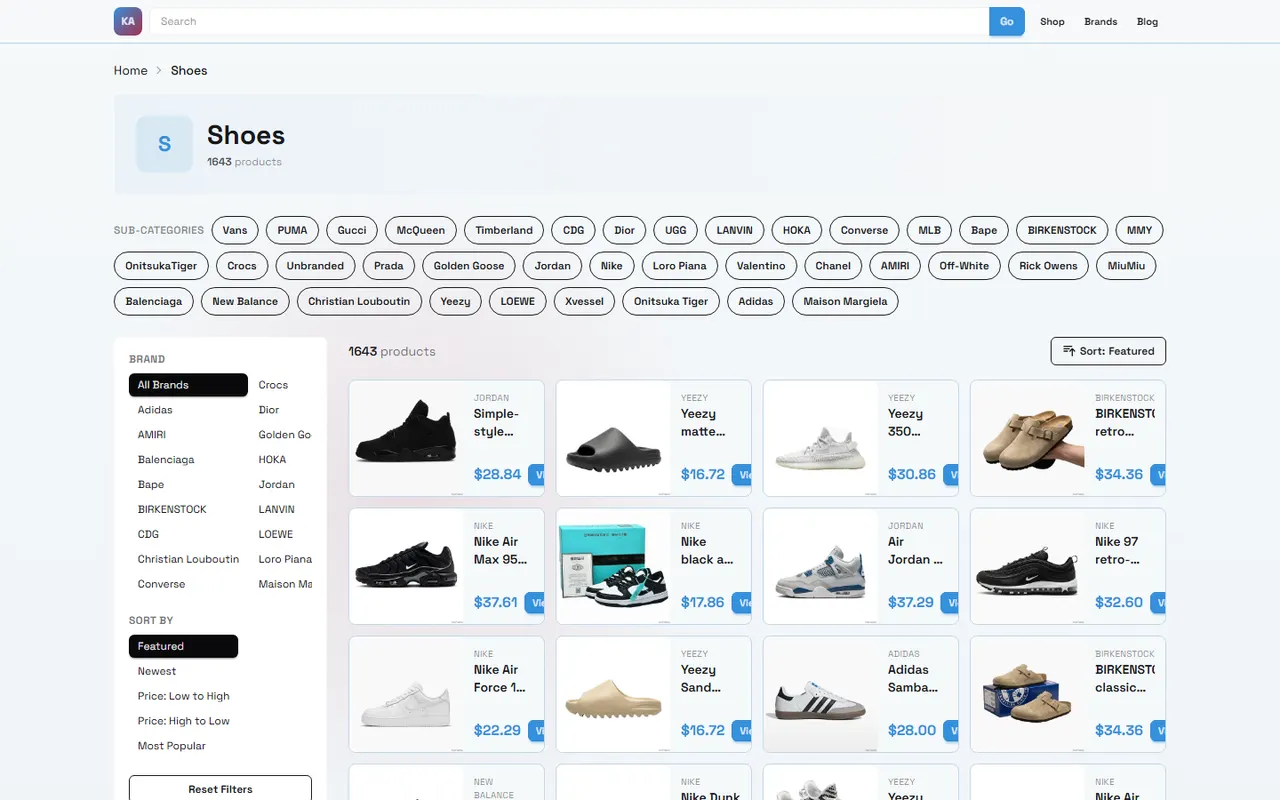The height and width of the screenshot is (800, 1280).
Task: Click the Reset Filters button
Action: [220, 789]
